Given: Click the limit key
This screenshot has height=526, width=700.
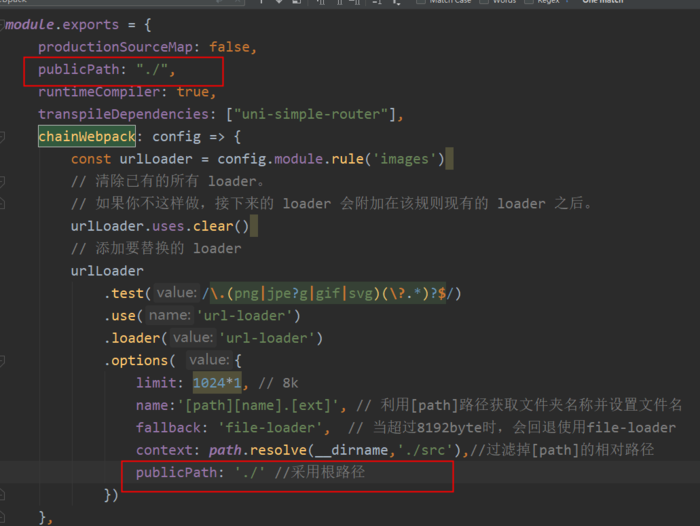Looking at the screenshot, I should coord(156,383).
